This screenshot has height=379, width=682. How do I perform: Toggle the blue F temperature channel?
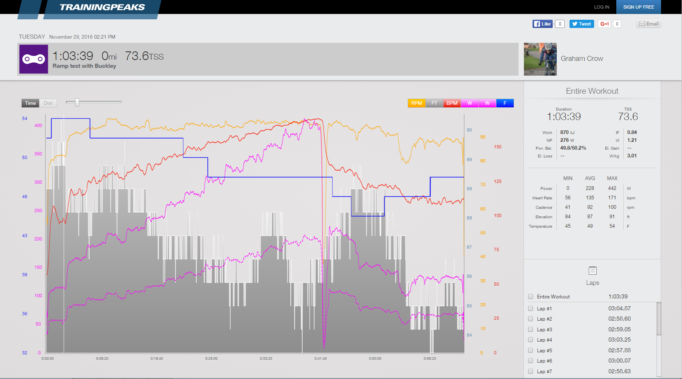[x=505, y=103]
